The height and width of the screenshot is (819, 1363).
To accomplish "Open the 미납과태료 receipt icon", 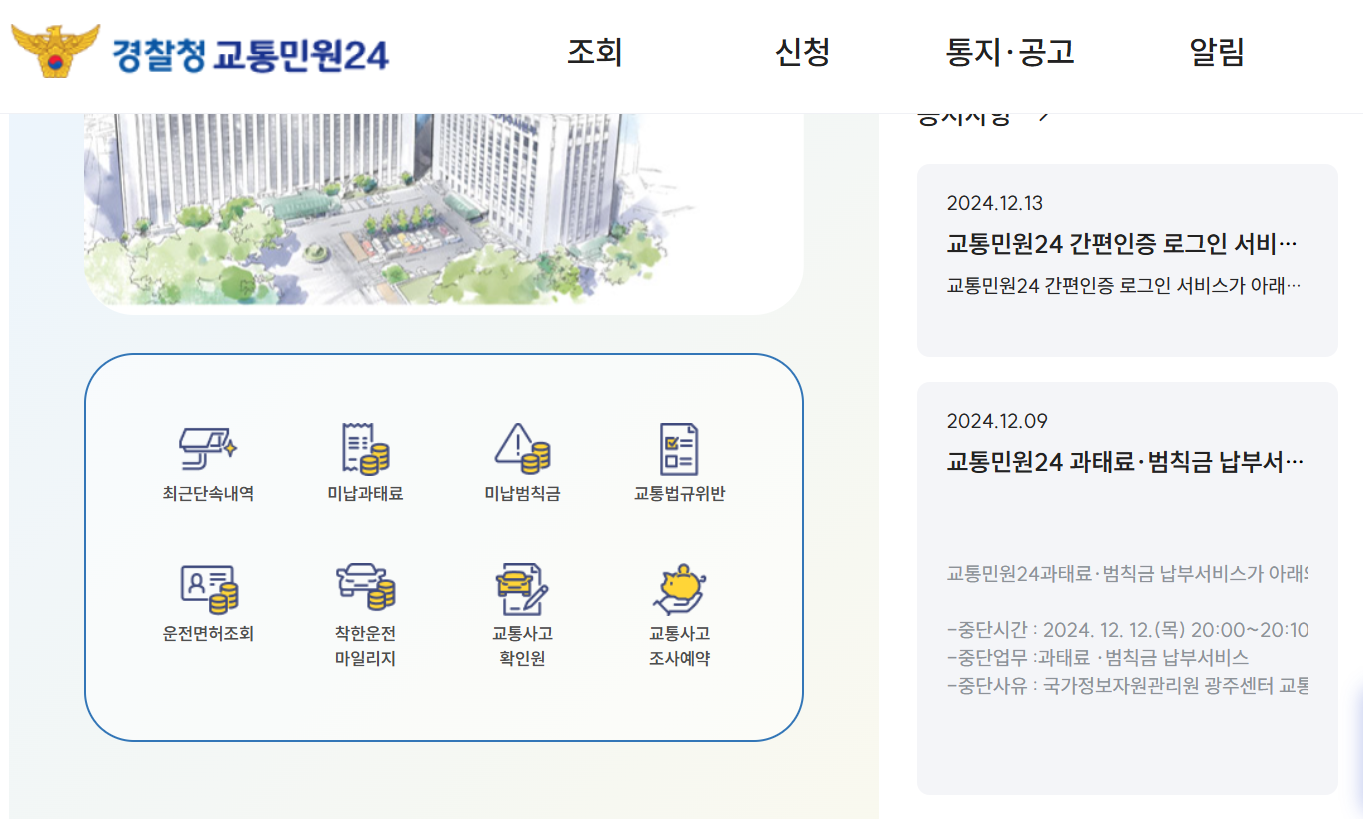I will tap(365, 448).
